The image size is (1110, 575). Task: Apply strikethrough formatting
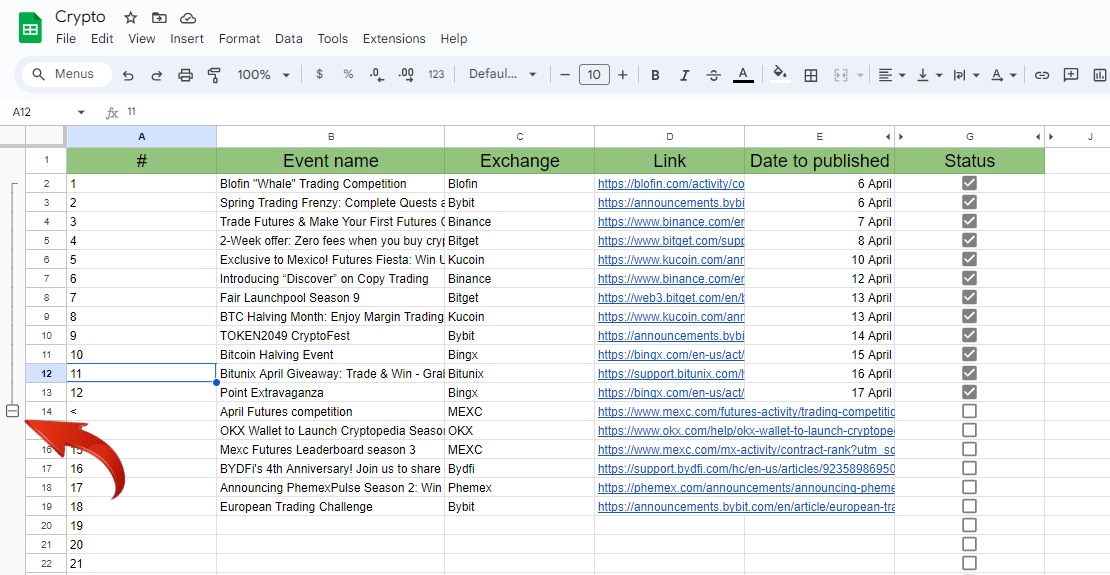pos(714,75)
